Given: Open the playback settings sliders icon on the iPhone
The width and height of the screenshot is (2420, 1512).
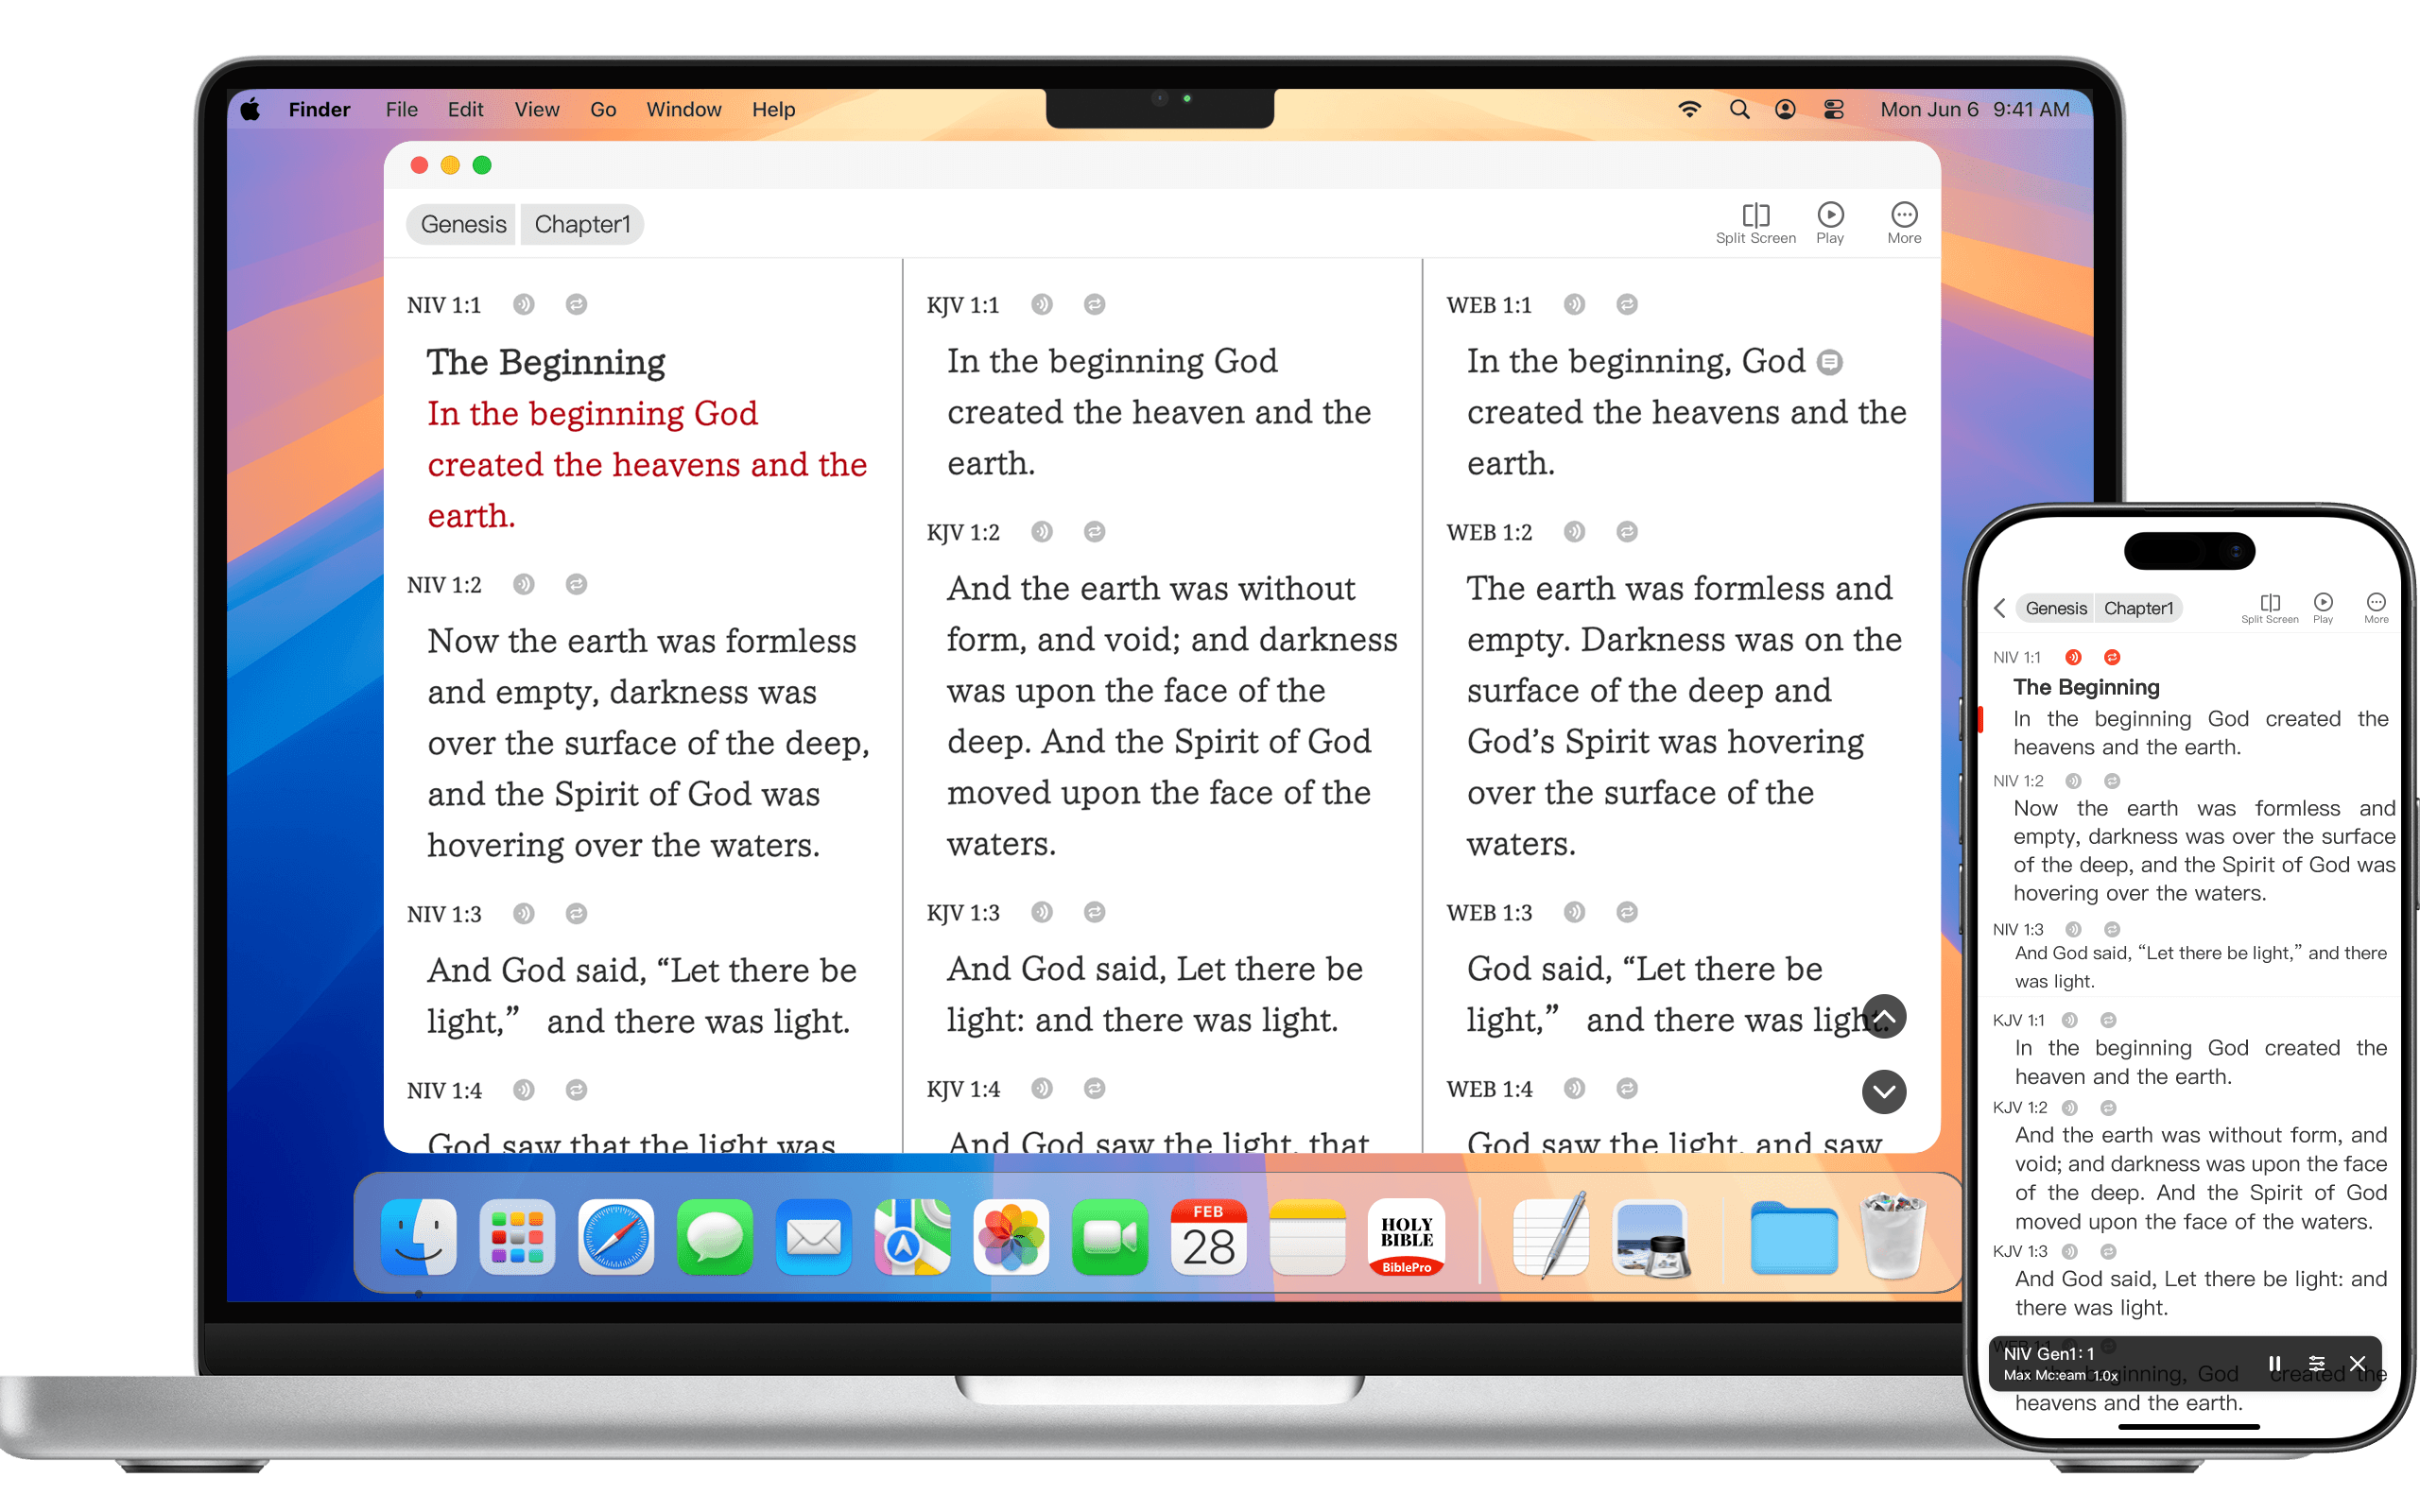Looking at the screenshot, I should coord(2316,1364).
